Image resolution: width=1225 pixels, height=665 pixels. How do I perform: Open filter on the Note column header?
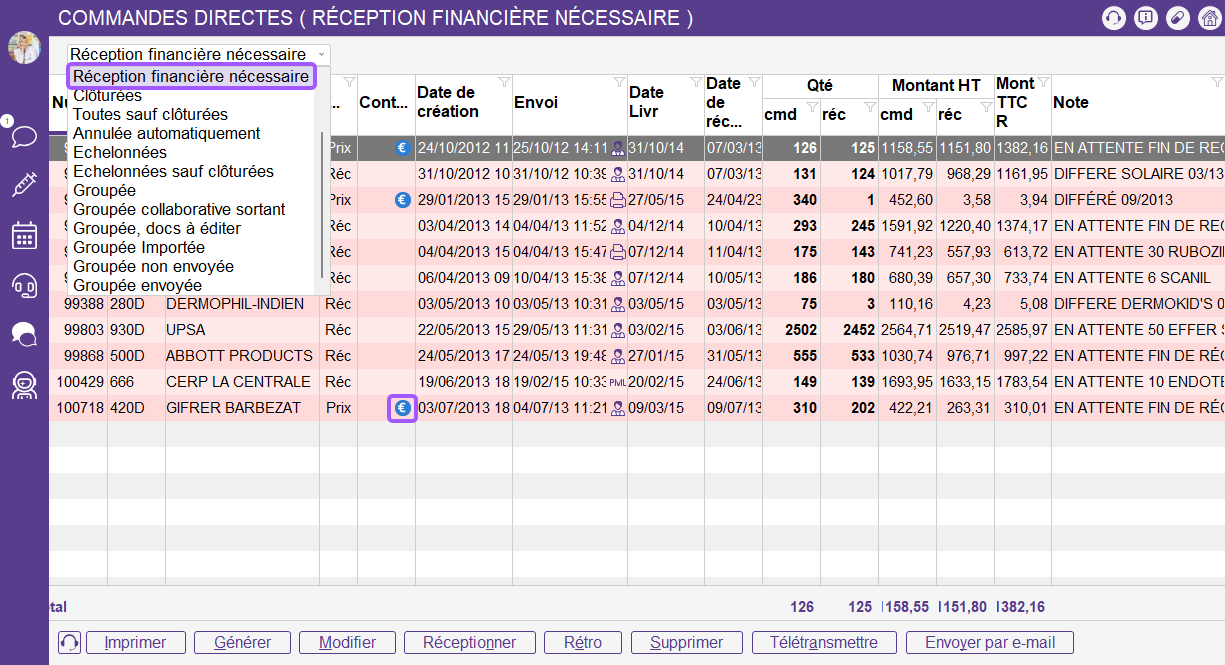pyautogui.click(x=1216, y=82)
